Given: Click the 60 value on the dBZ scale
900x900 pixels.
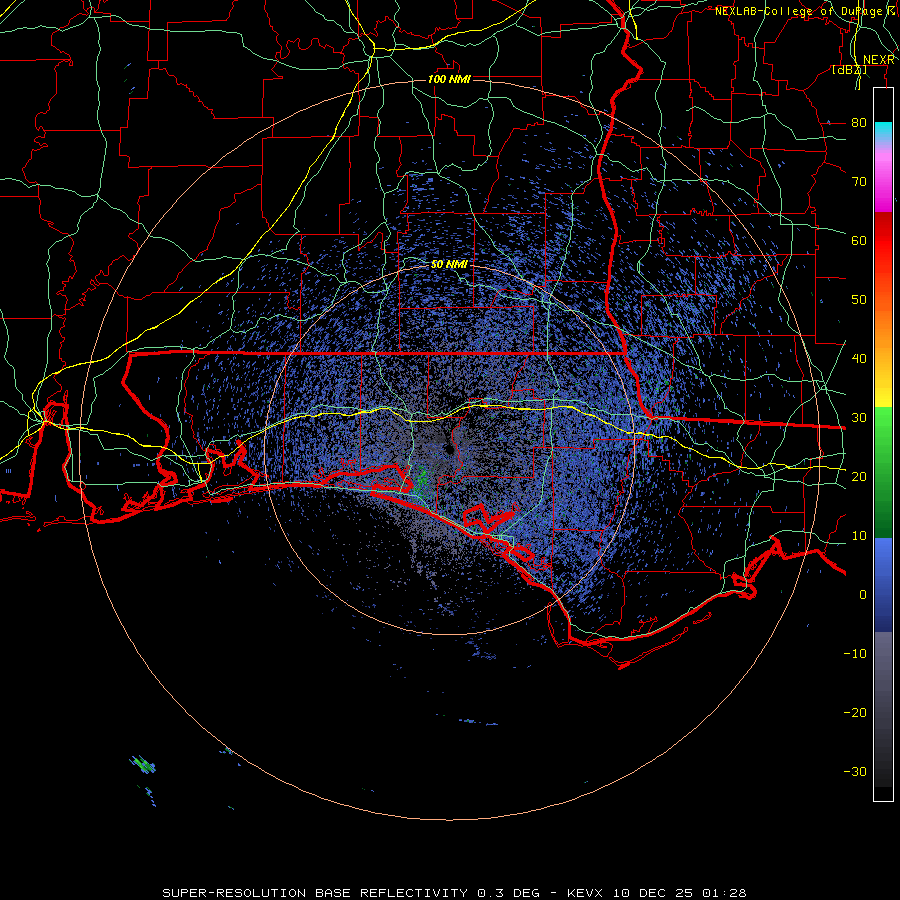Looking at the screenshot, I should click(x=859, y=240).
